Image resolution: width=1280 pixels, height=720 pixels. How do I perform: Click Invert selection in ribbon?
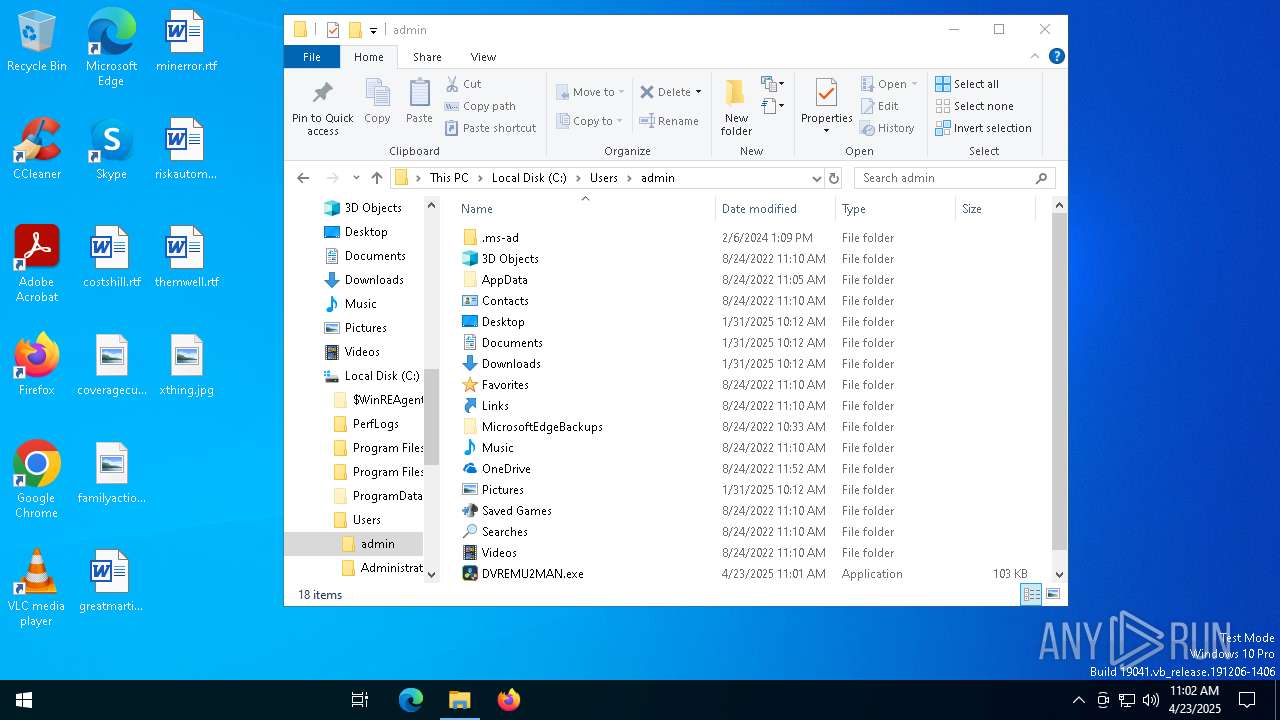tap(983, 128)
